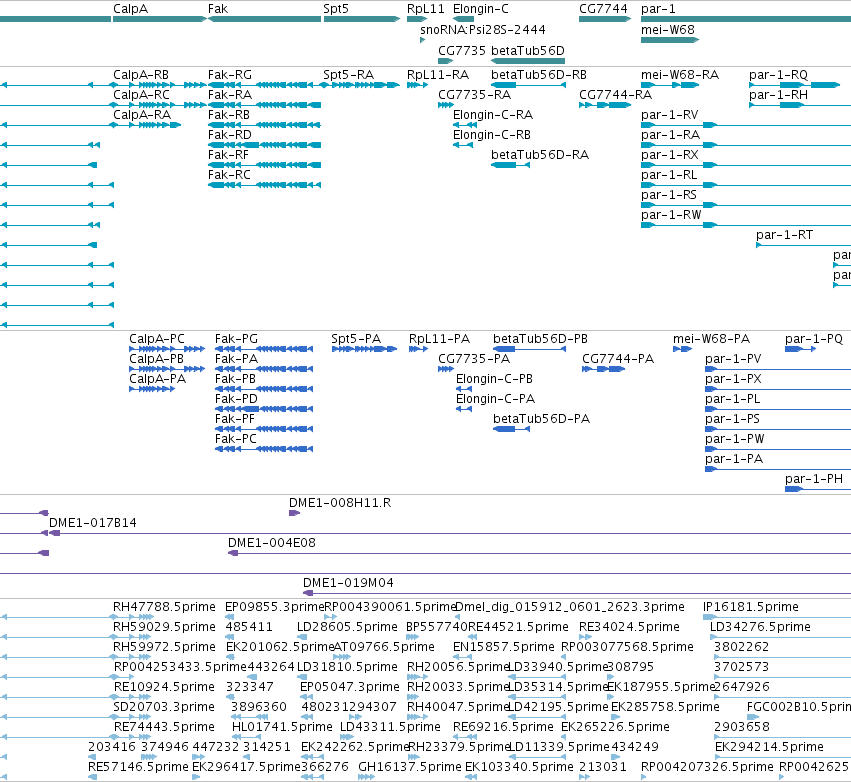Click the par-1-RX transcript label

pos(669,155)
